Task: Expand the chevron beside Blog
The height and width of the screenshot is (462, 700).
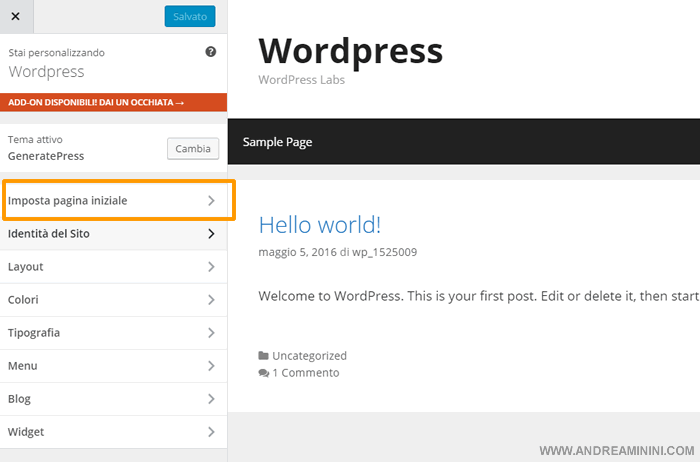Action: point(211,399)
